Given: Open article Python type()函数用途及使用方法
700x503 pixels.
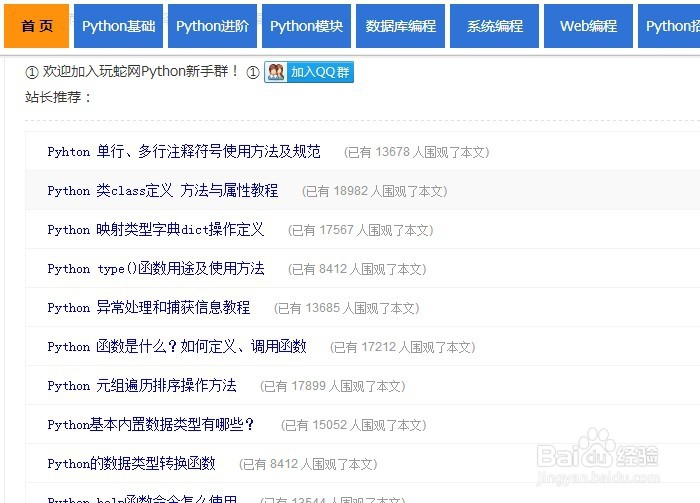Looking at the screenshot, I should coord(156,268).
